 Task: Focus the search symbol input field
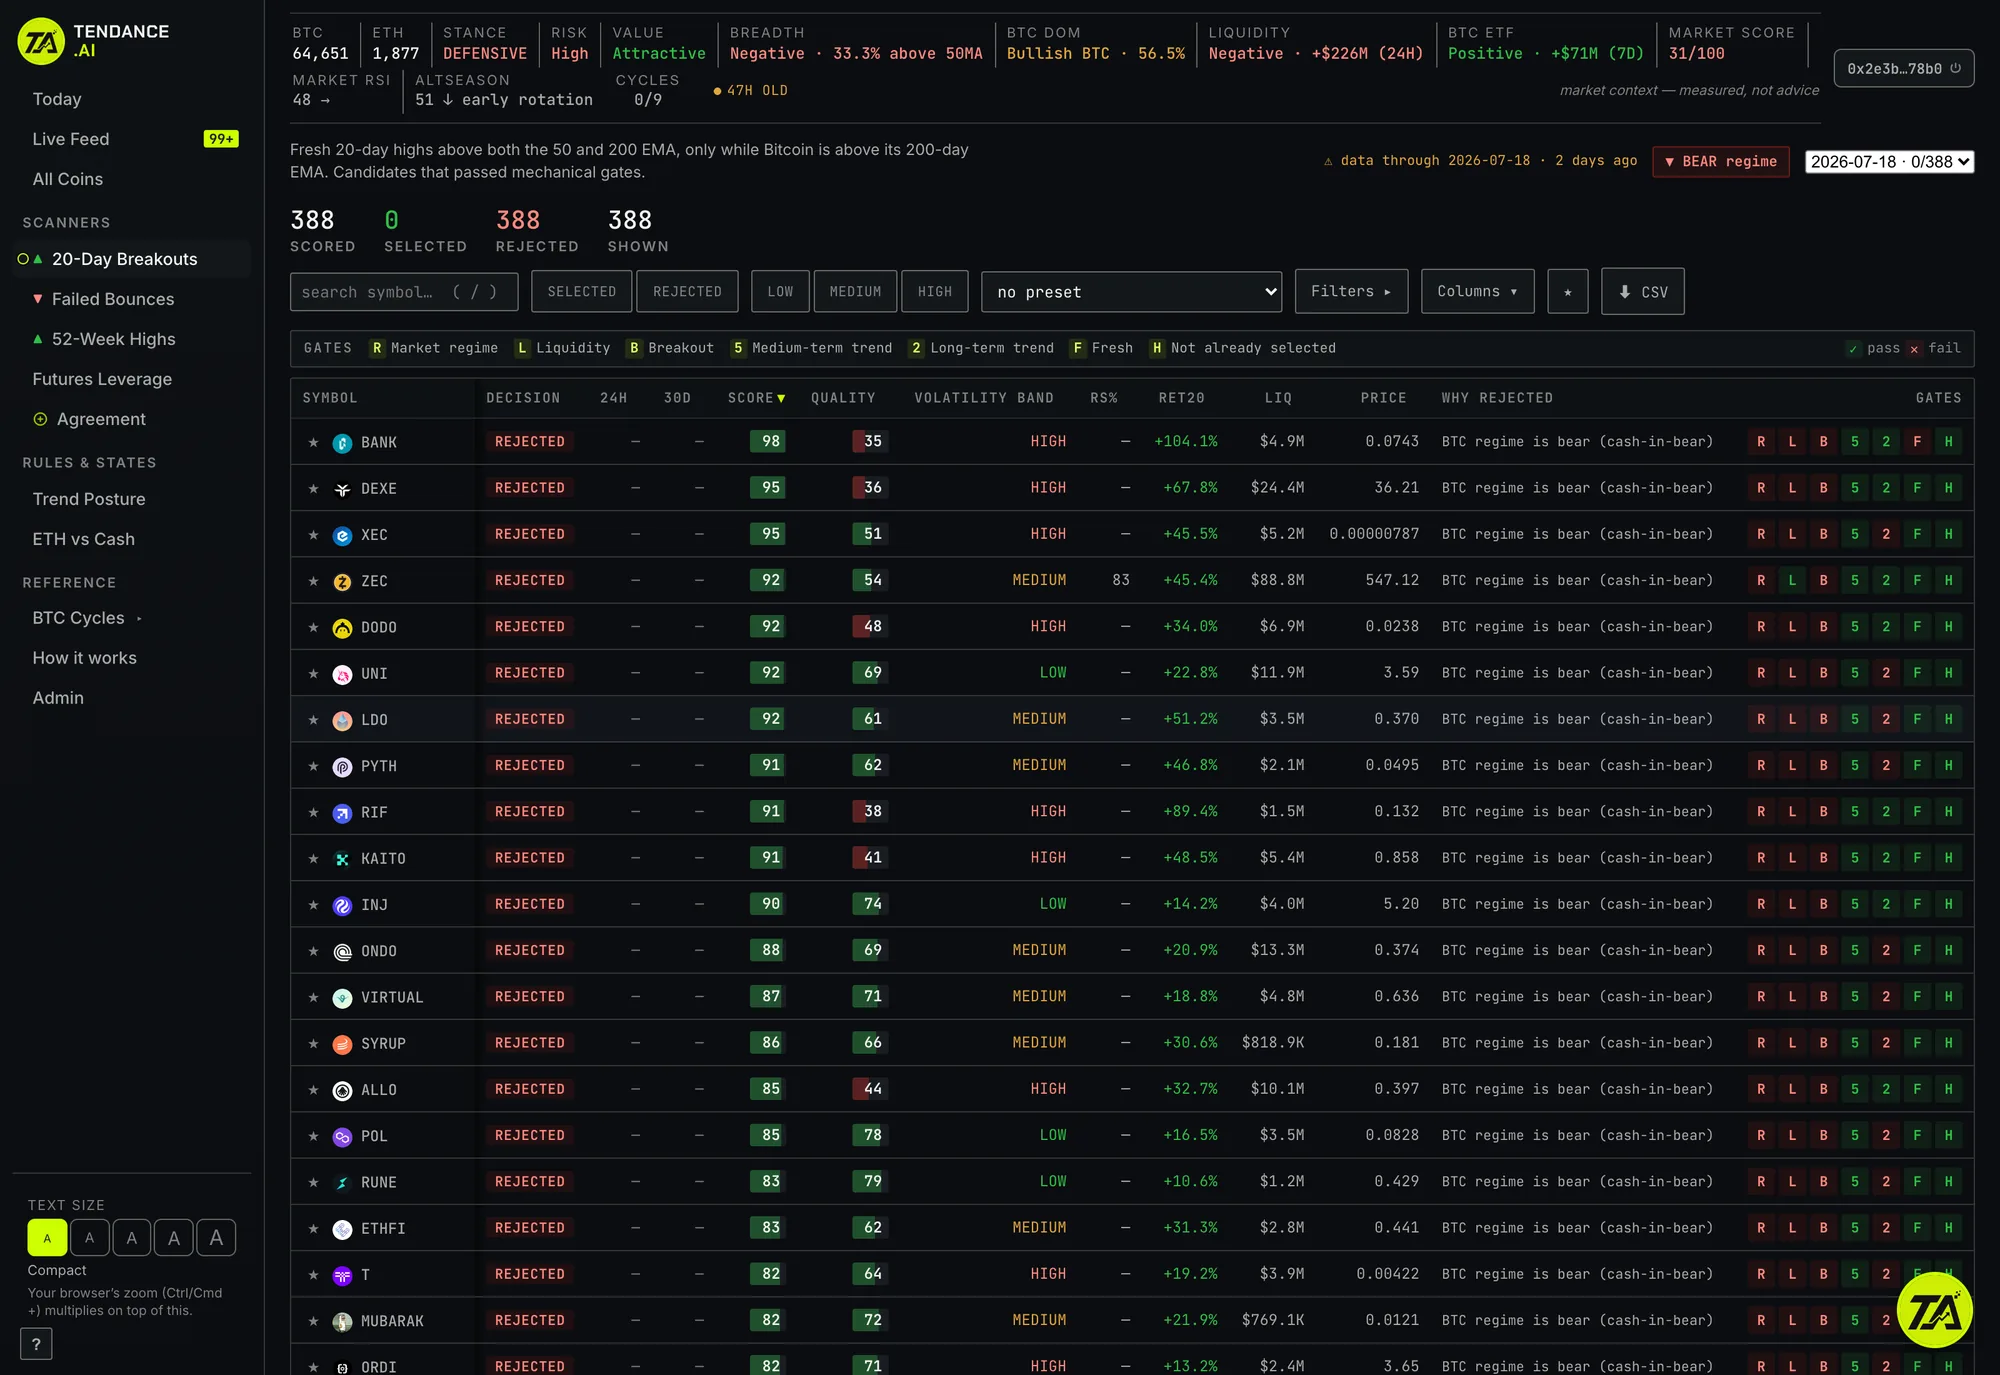coord(404,292)
